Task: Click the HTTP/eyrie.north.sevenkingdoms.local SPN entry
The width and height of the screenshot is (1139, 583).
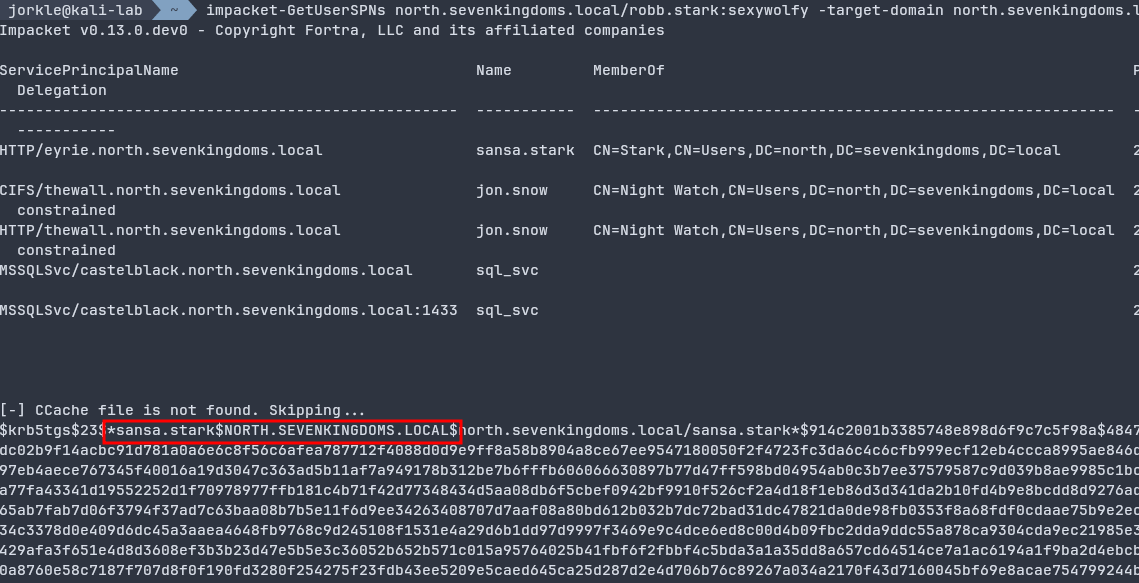Action: (161, 150)
